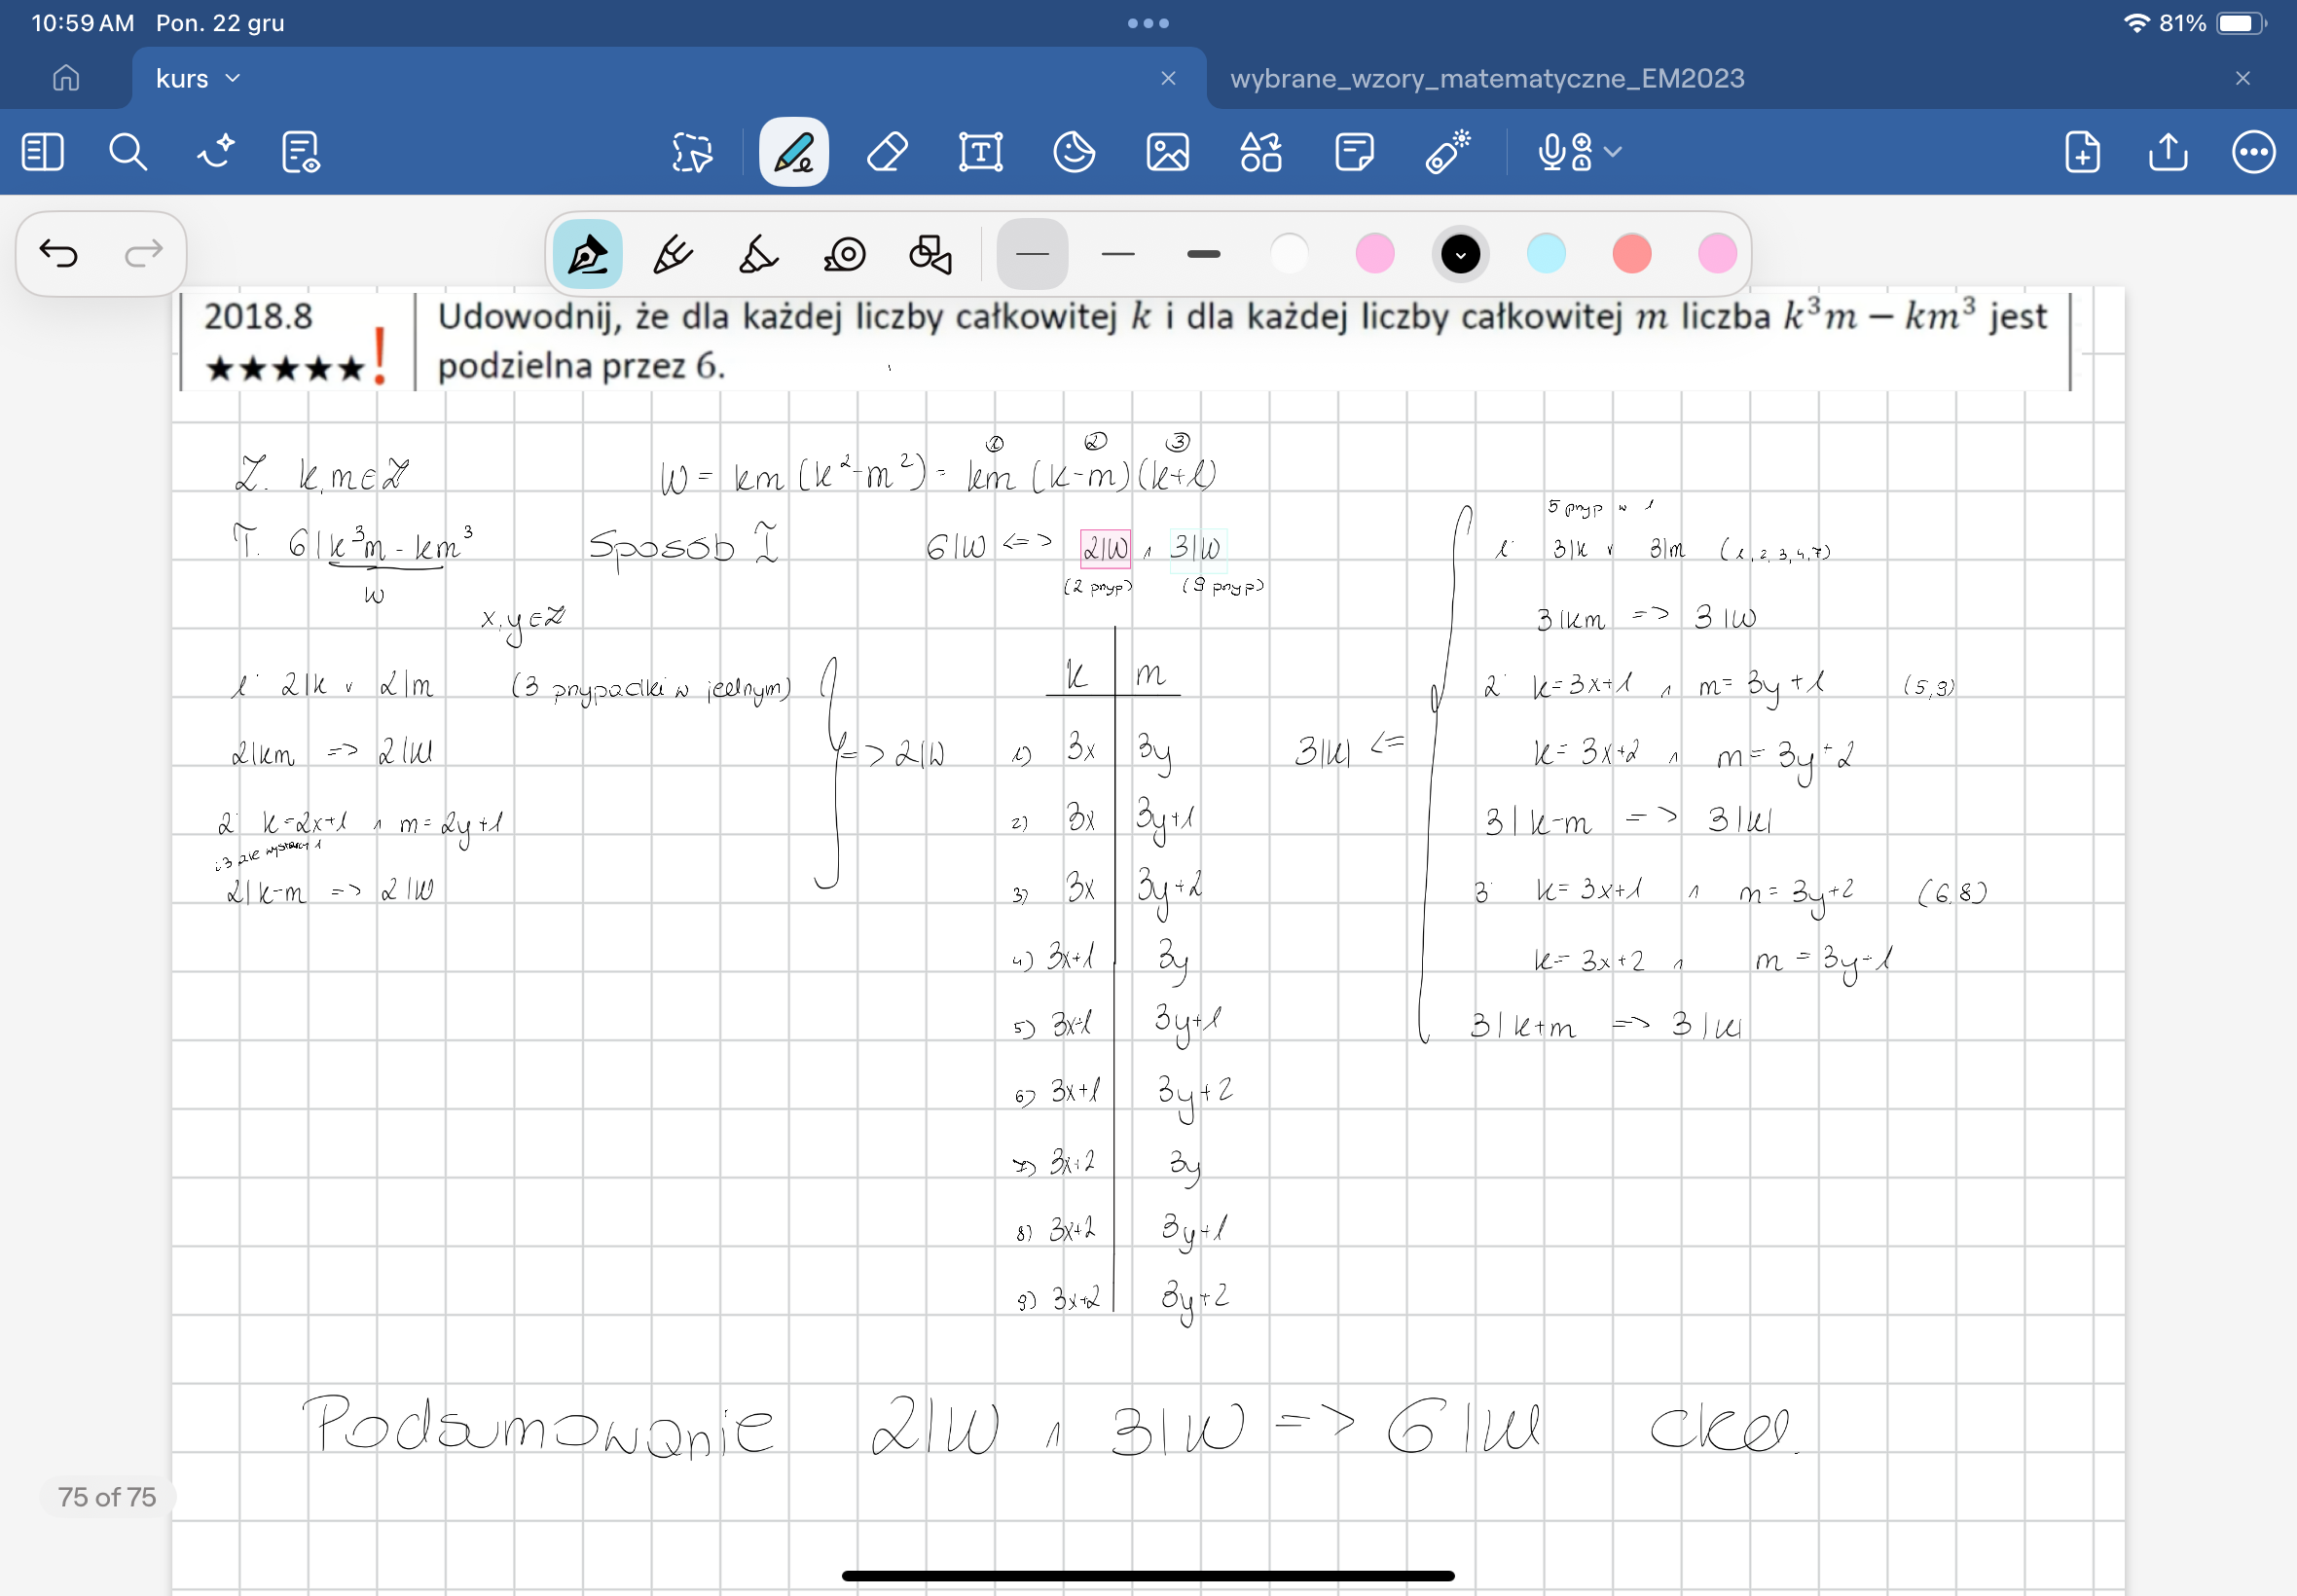Pick the light blue pen color
2297x1596 pixels.
click(1546, 254)
